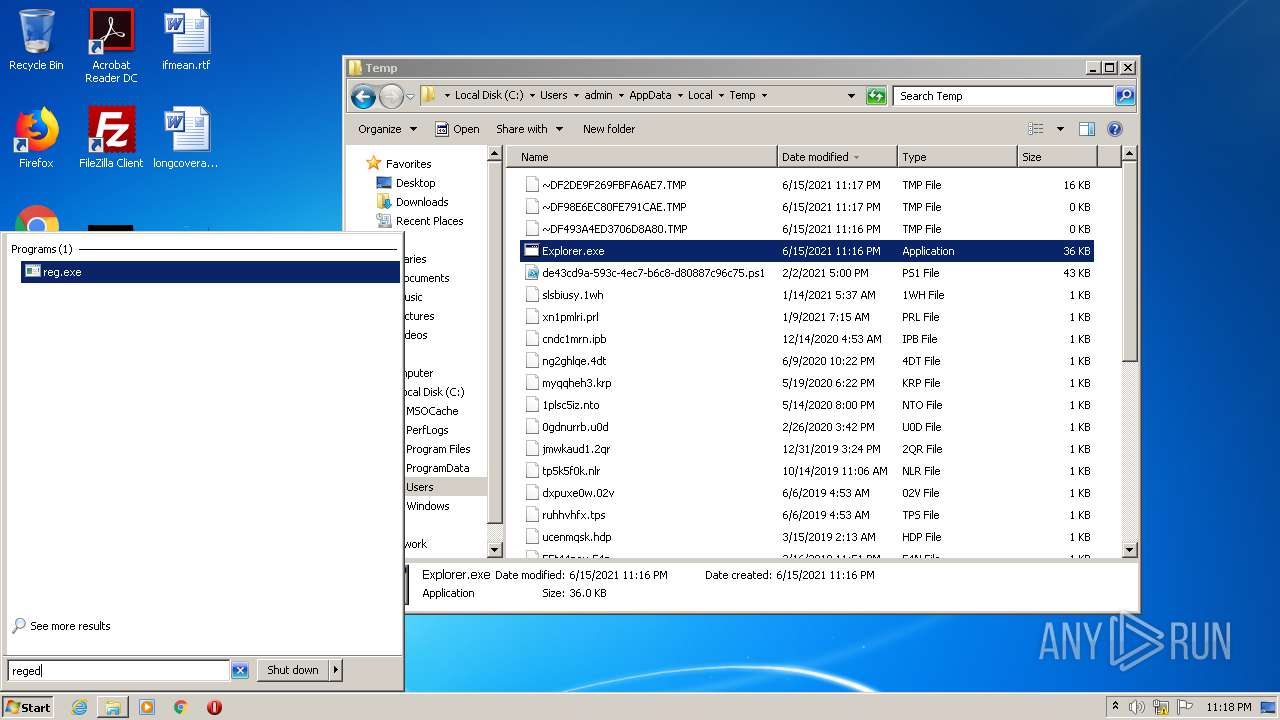The width and height of the screenshot is (1280, 720).
Task: Expand the Temp breadcrumb arrow
Action: (x=765, y=96)
